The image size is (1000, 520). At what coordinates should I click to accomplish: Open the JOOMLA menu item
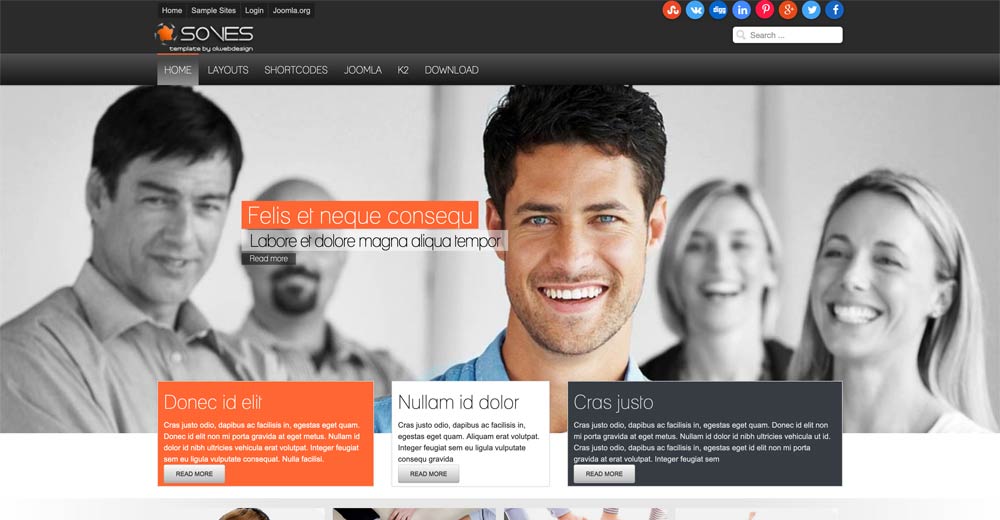point(363,70)
